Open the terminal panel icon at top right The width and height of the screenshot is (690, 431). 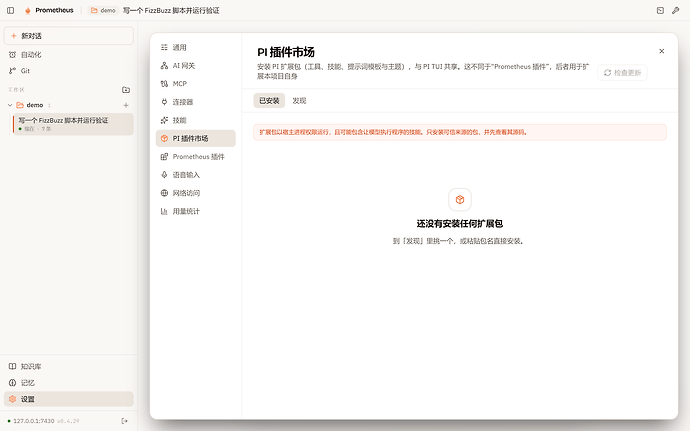coord(660,11)
